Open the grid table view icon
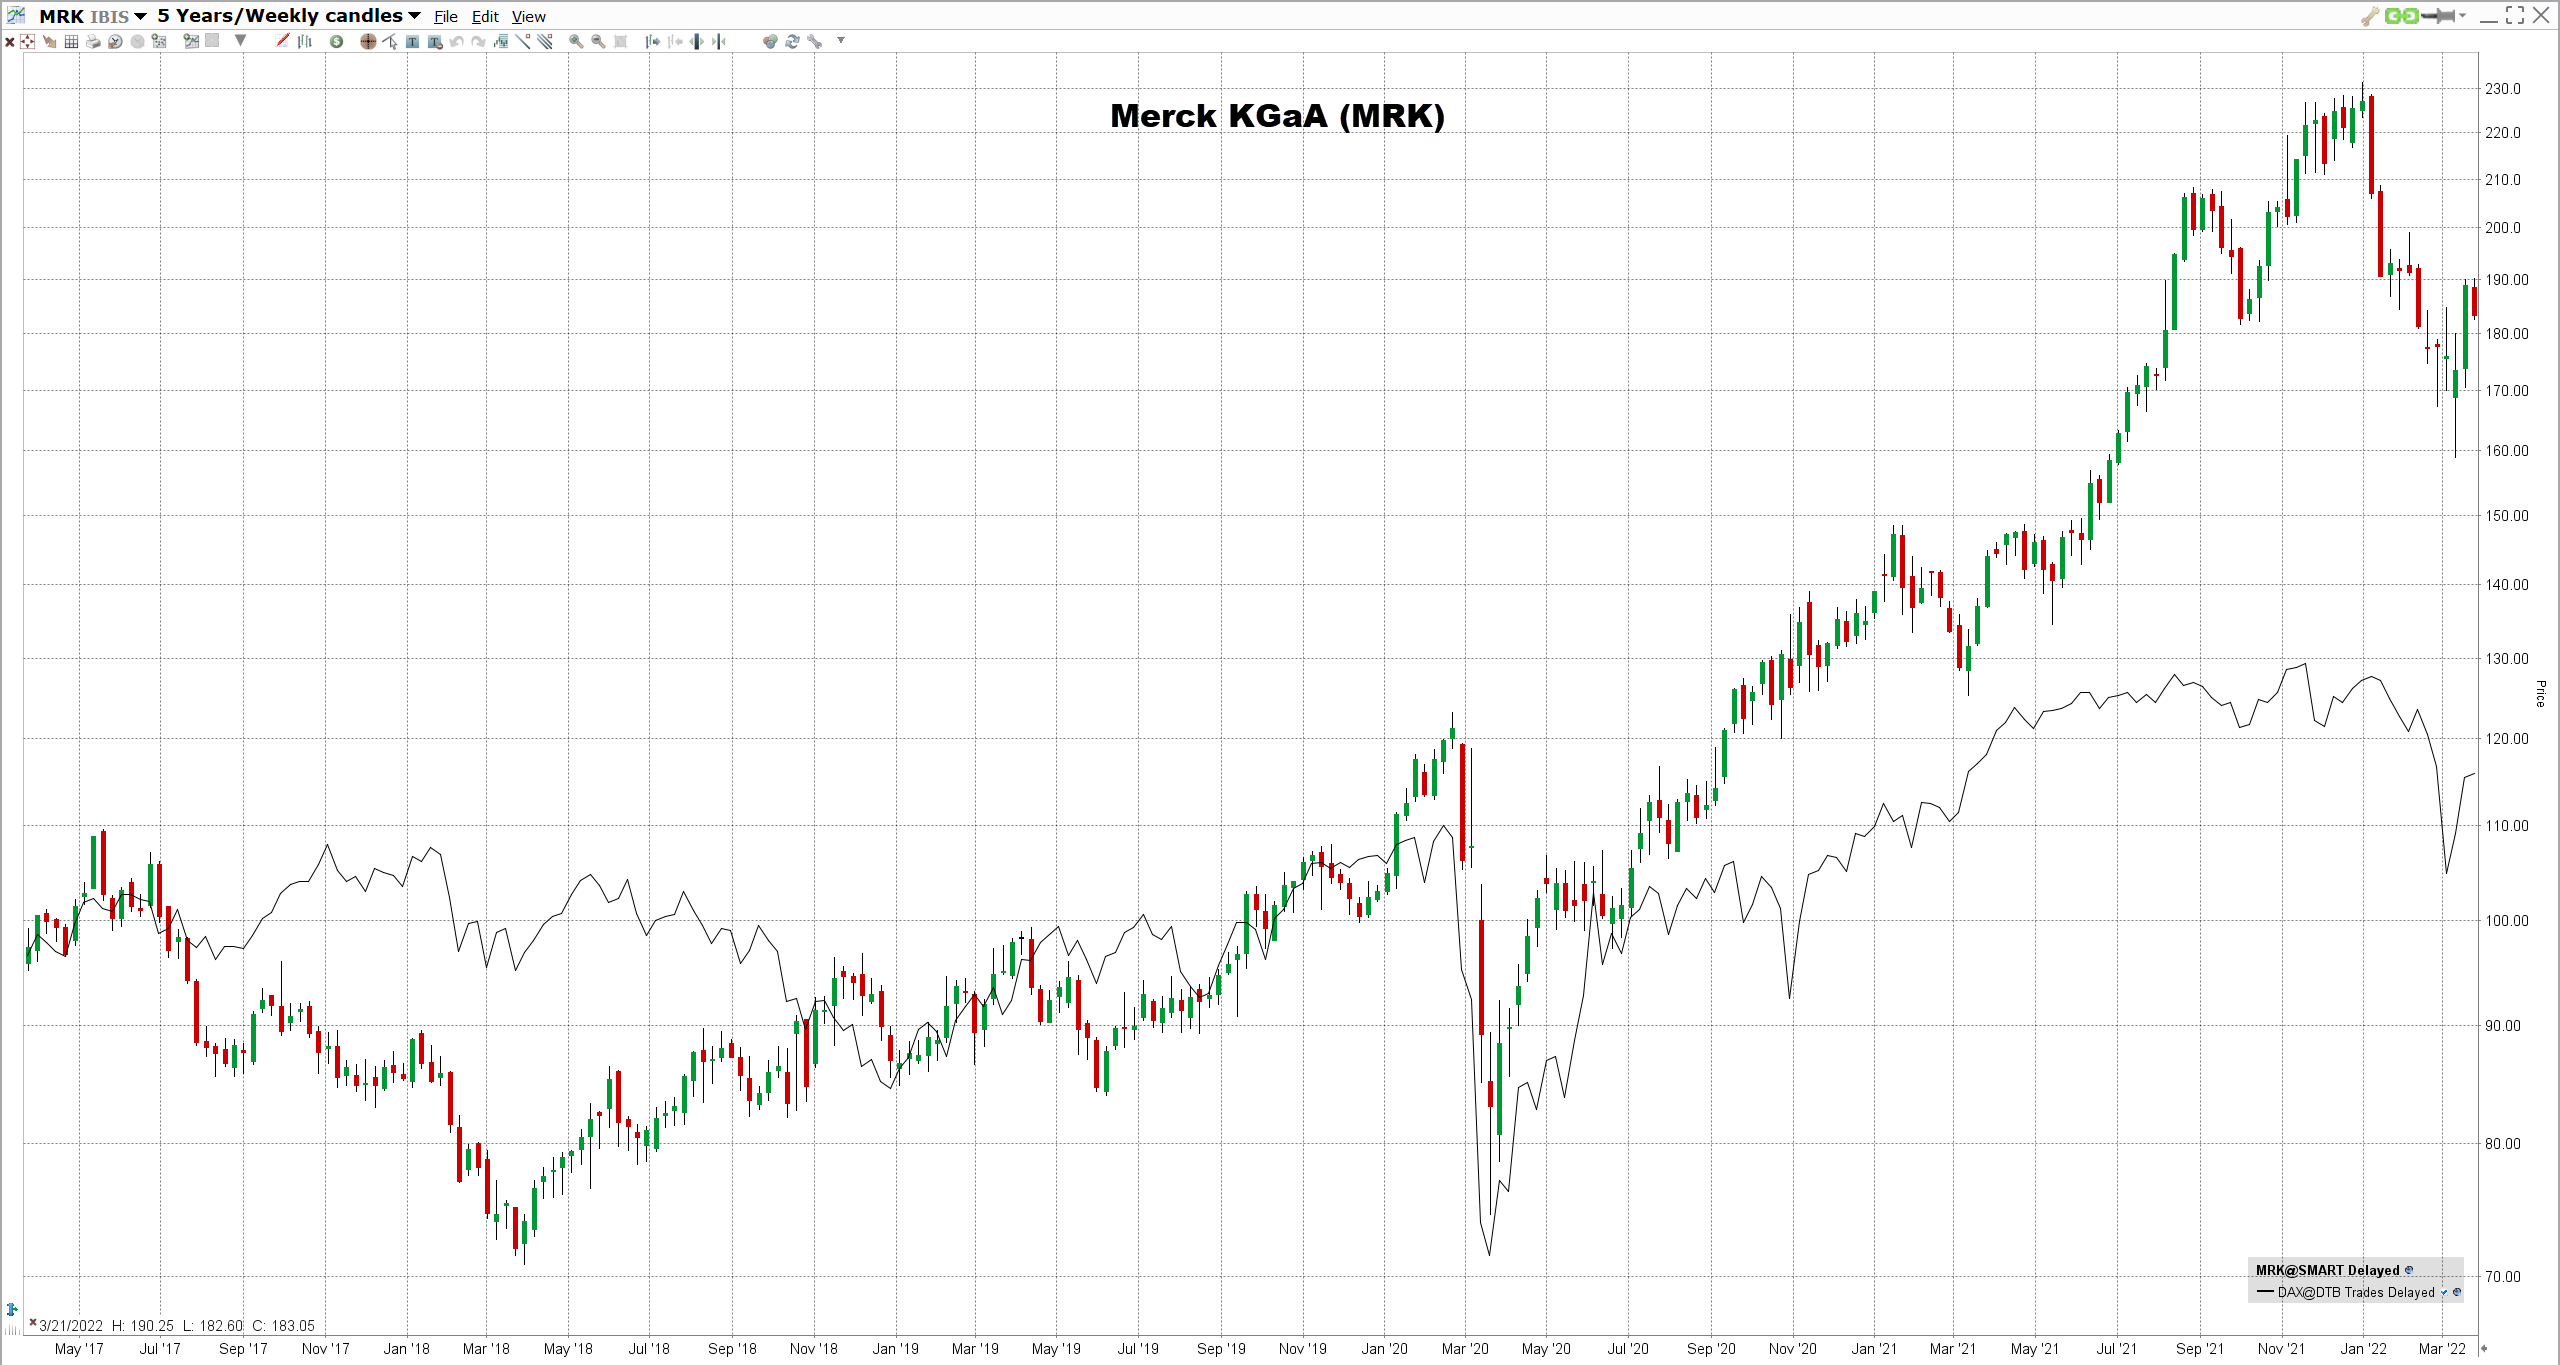This screenshot has width=2560, height=1365. point(71,42)
